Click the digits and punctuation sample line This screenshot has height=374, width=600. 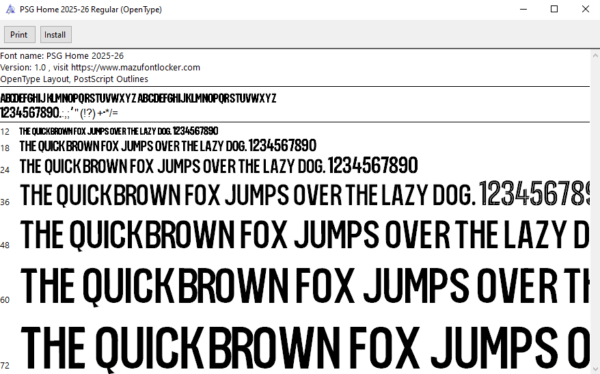(x=59, y=113)
